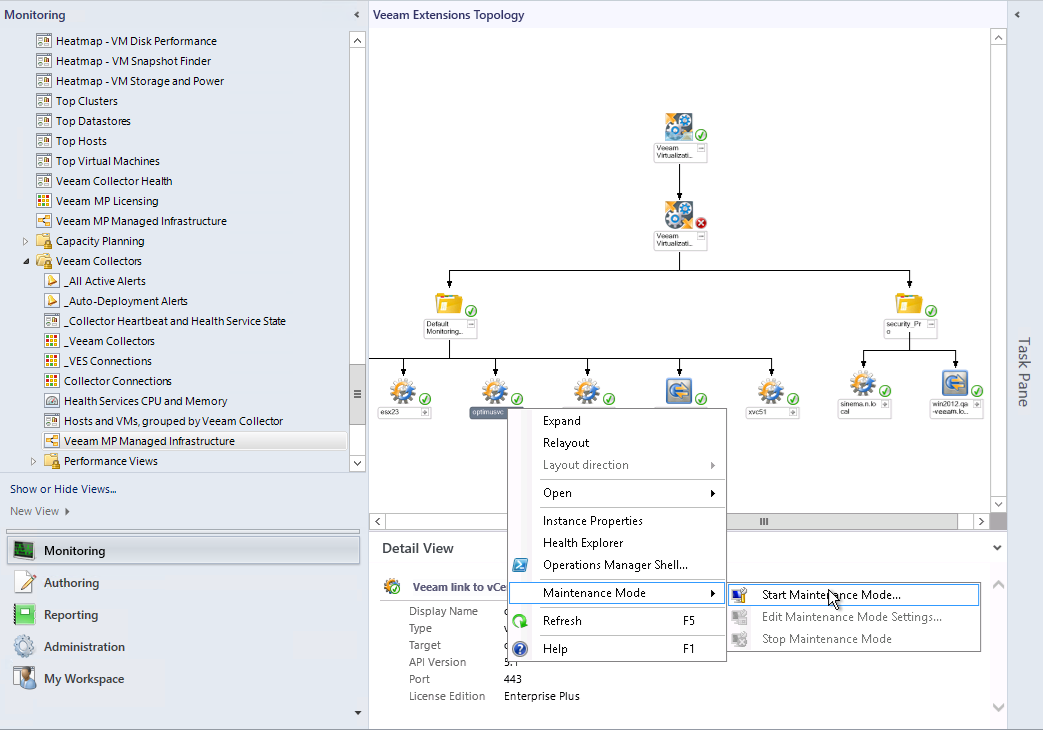Click topology vertical scroll up arrow

pyautogui.click(x=998, y=38)
